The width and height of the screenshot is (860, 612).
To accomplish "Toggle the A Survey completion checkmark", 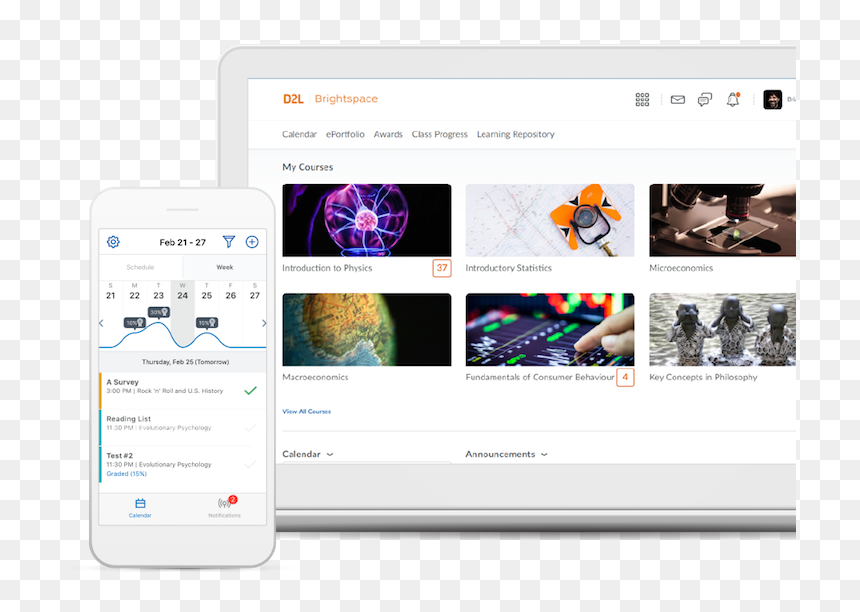I will (x=250, y=390).
